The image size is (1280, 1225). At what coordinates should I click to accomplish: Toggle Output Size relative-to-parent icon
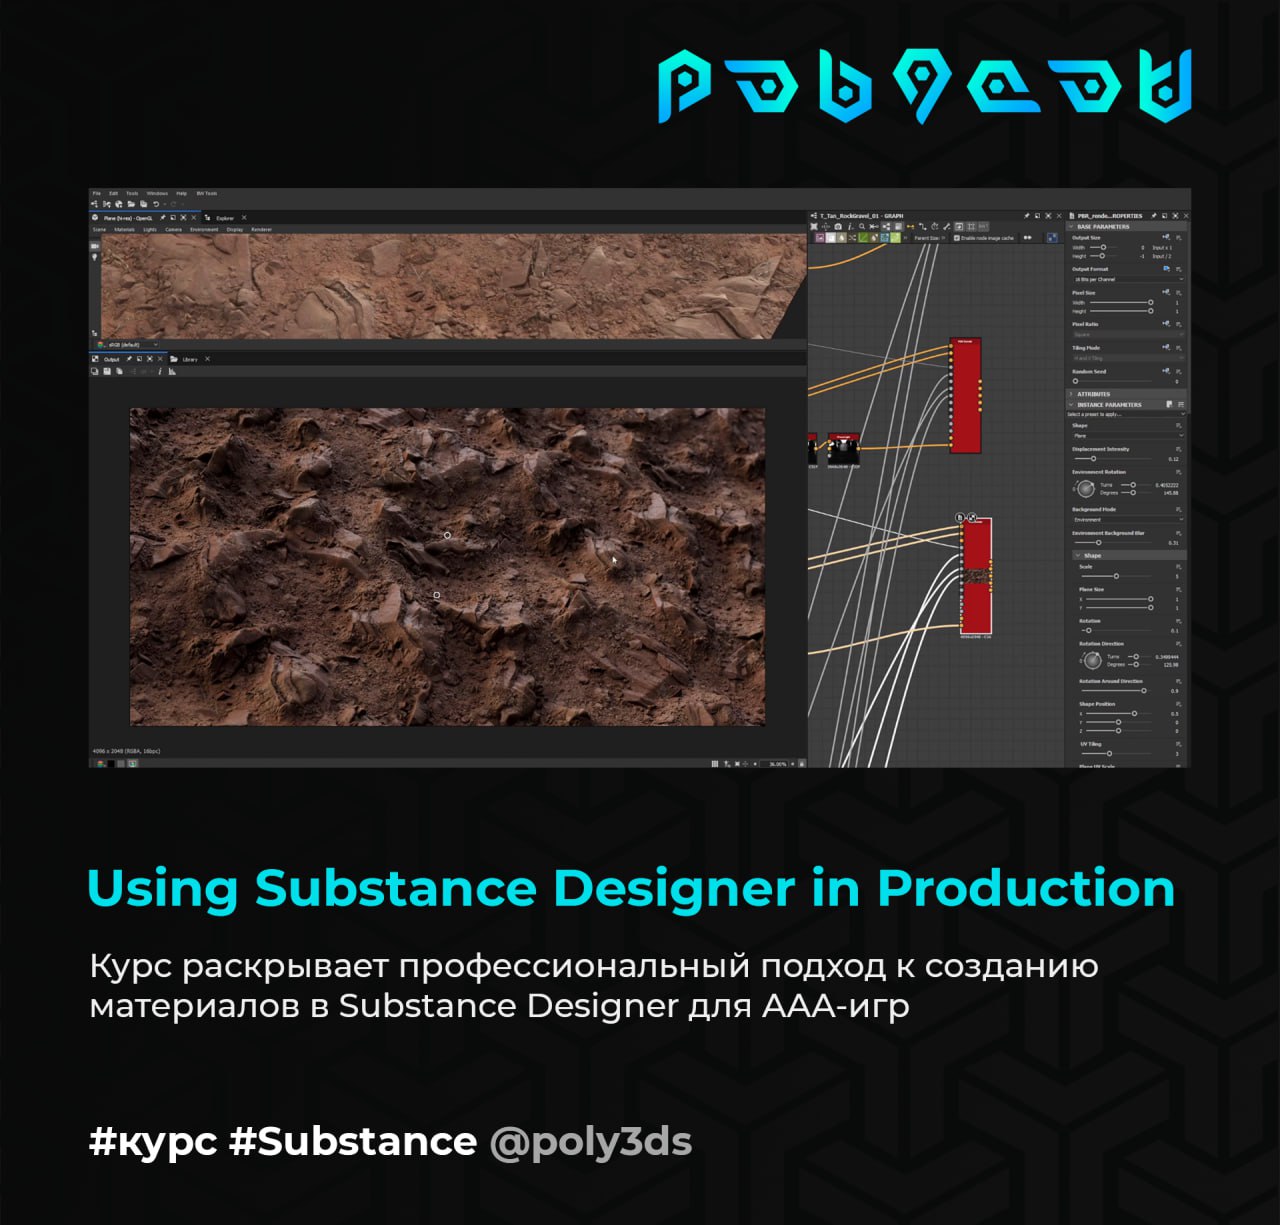1166,238
